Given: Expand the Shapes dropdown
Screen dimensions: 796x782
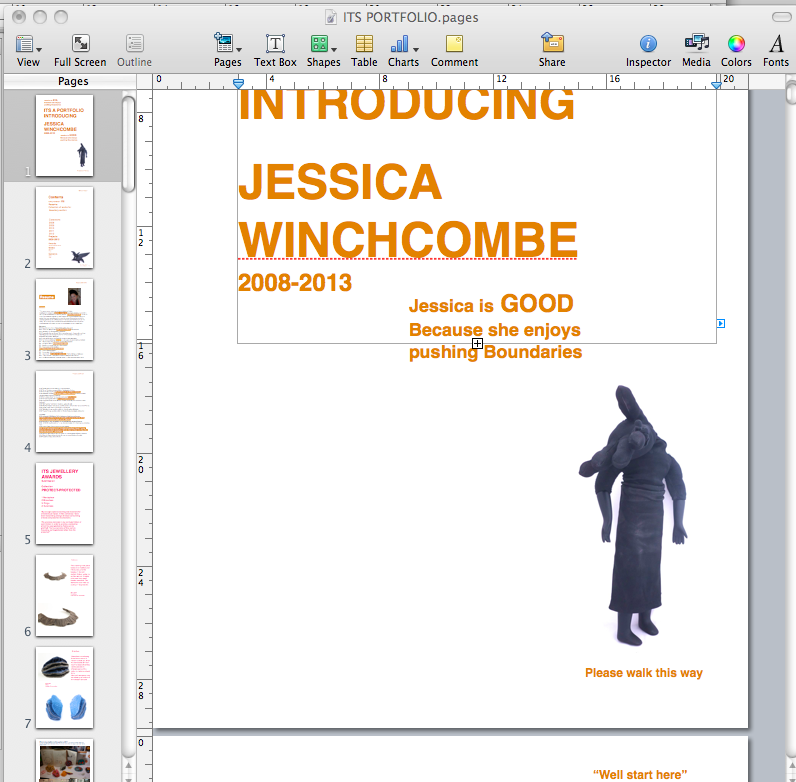Looking at the screenshot, I should tap(322, 44).
